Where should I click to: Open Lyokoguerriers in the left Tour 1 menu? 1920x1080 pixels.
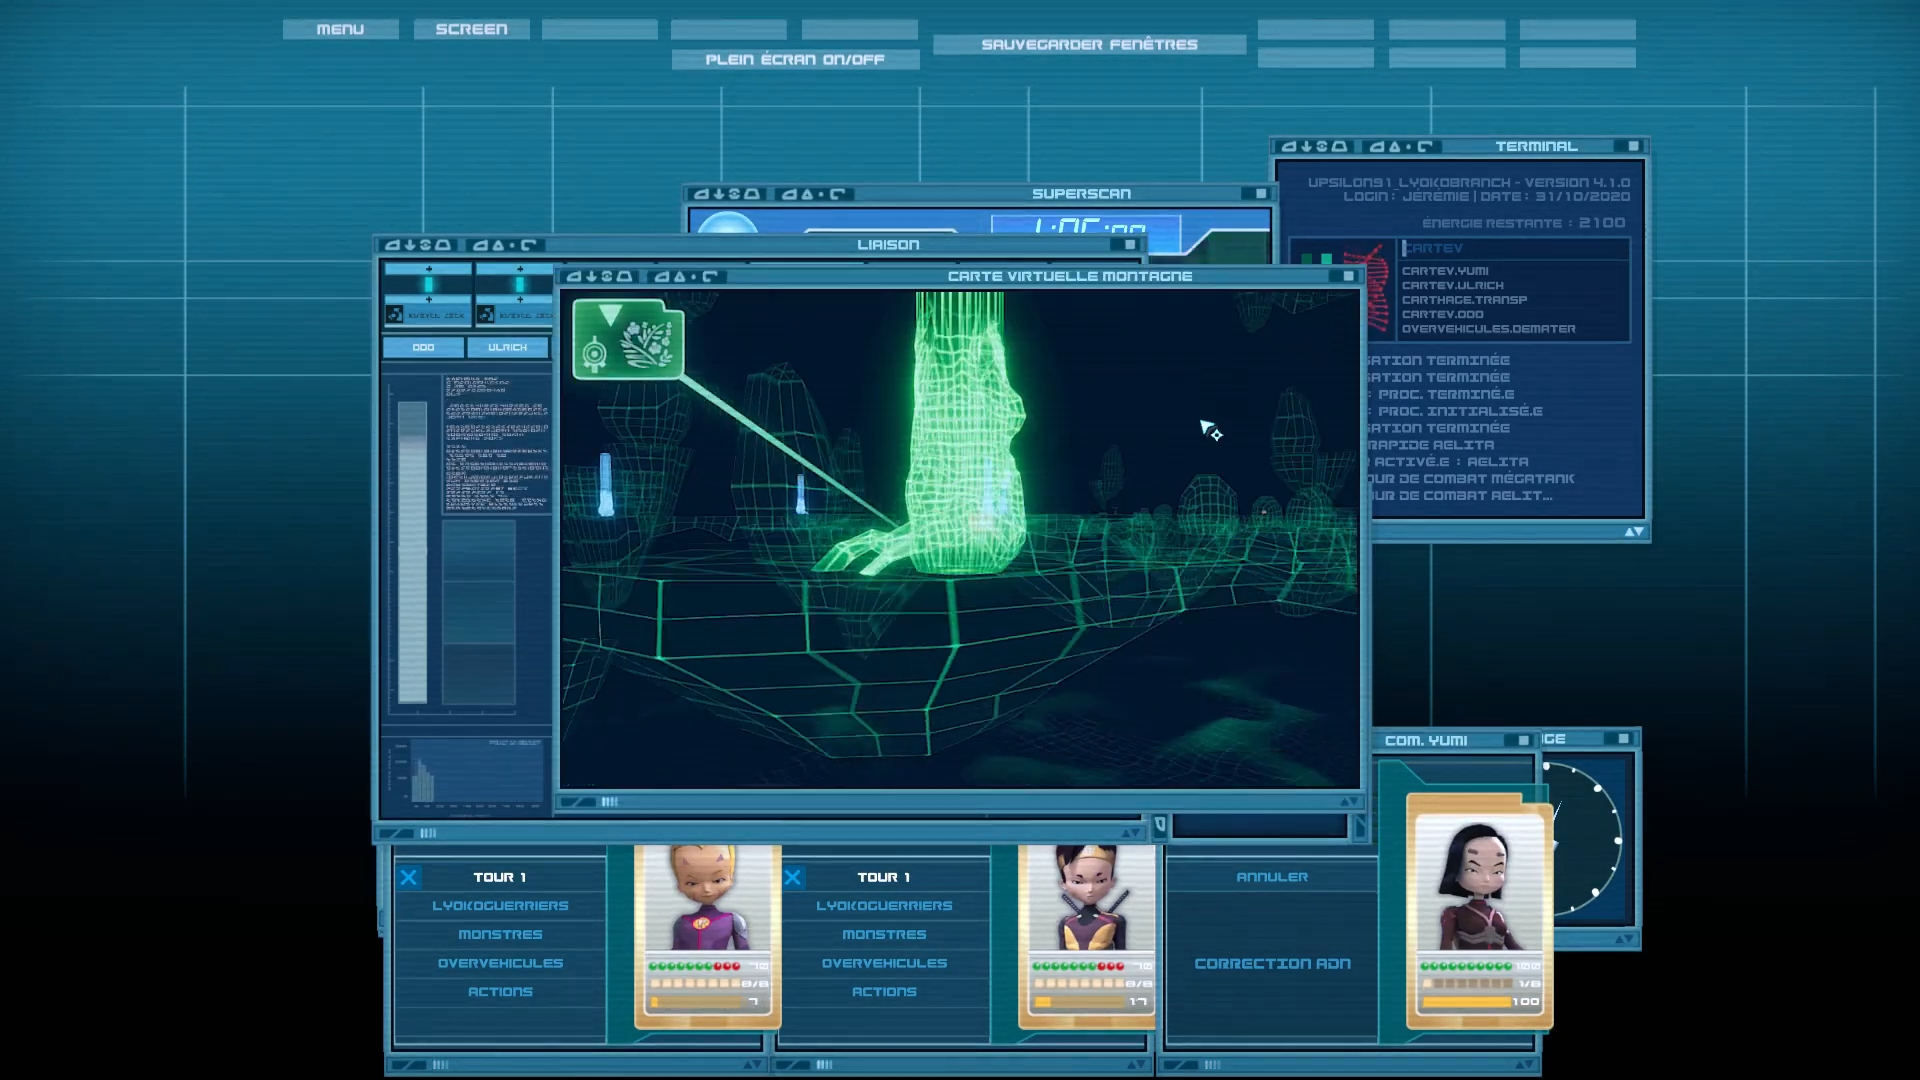[500, 906]
